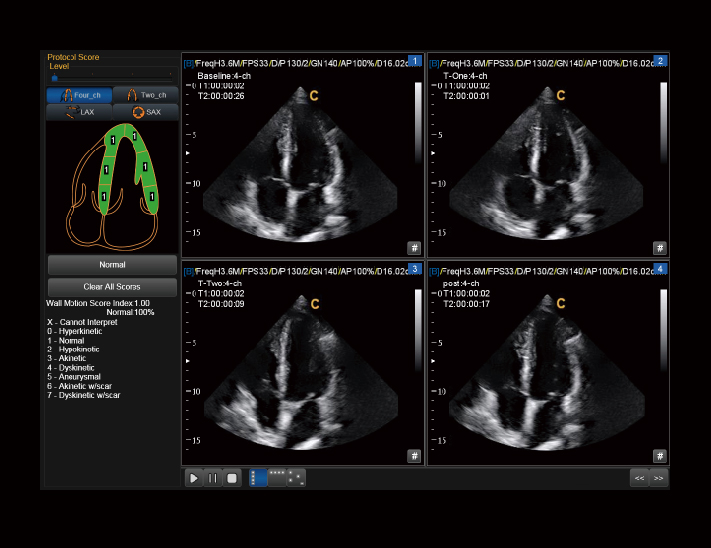Click the # icon on Baseline view
The image size is (711, 548).
[x=413, y=247]
